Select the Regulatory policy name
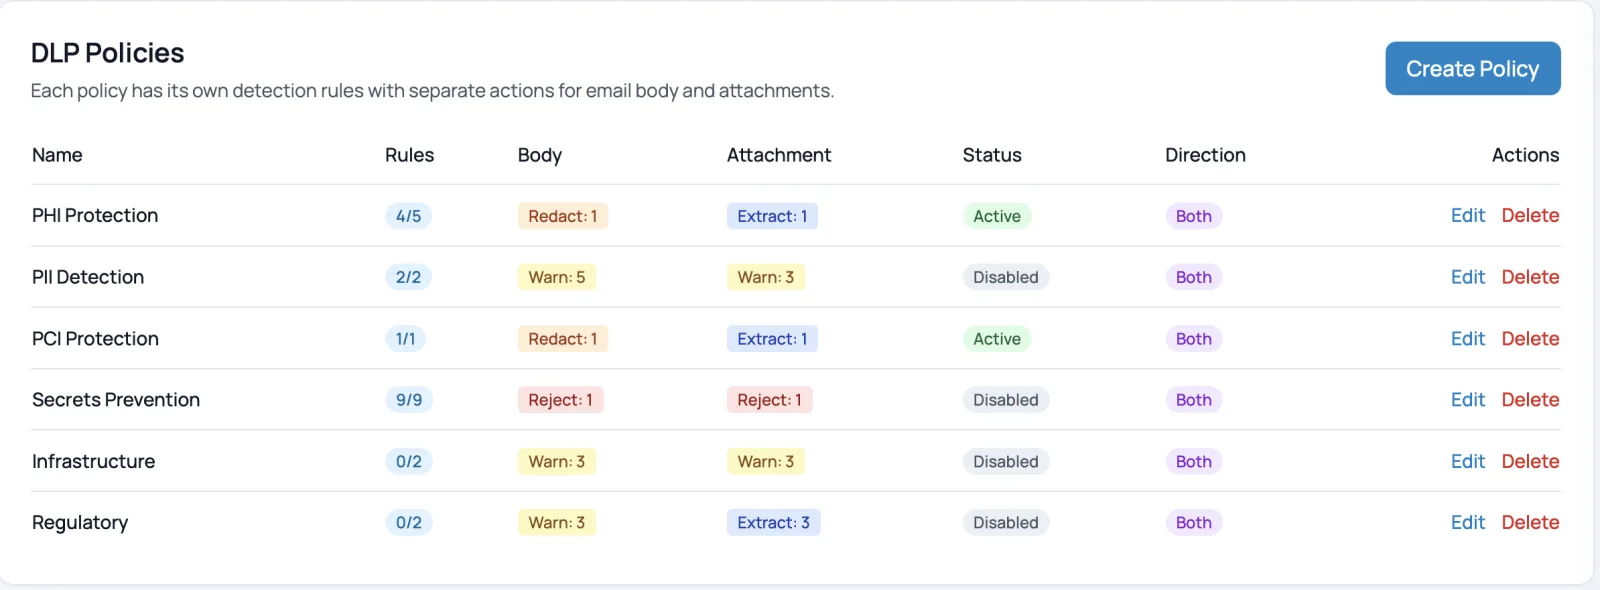Viewport: 1600px width, 590px height. (80, 522)
